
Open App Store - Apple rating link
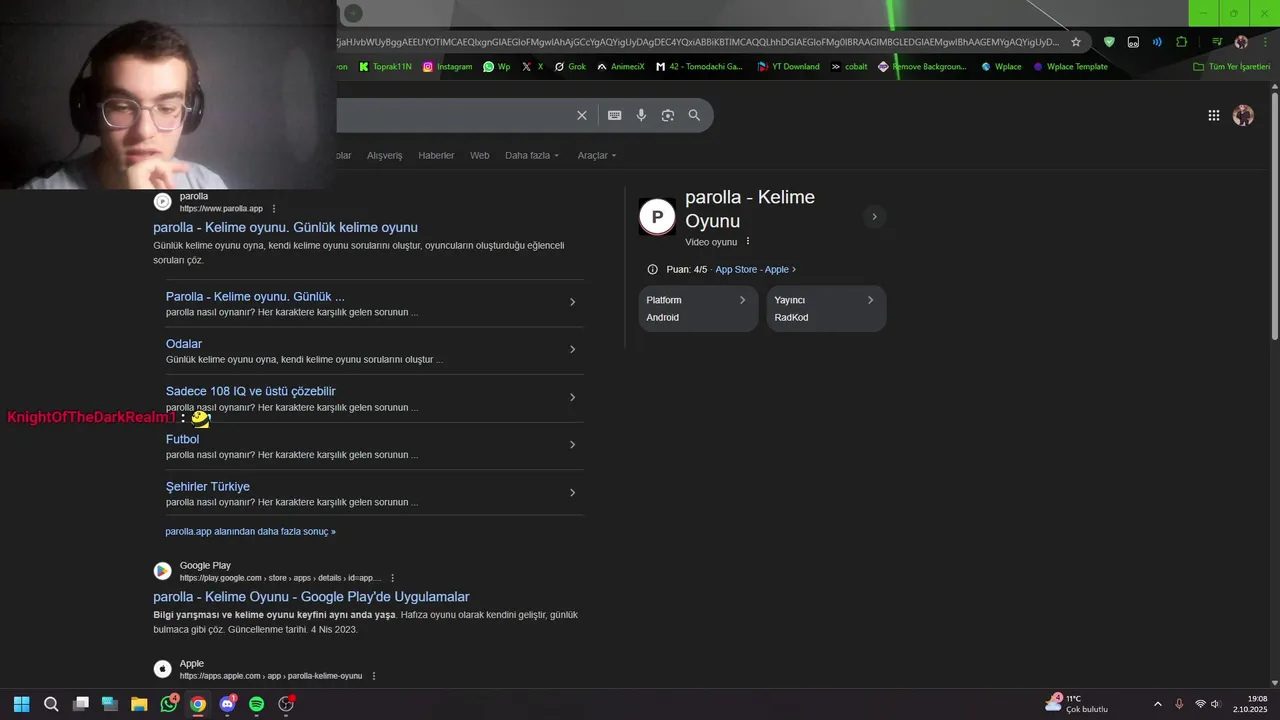(755, 269)
